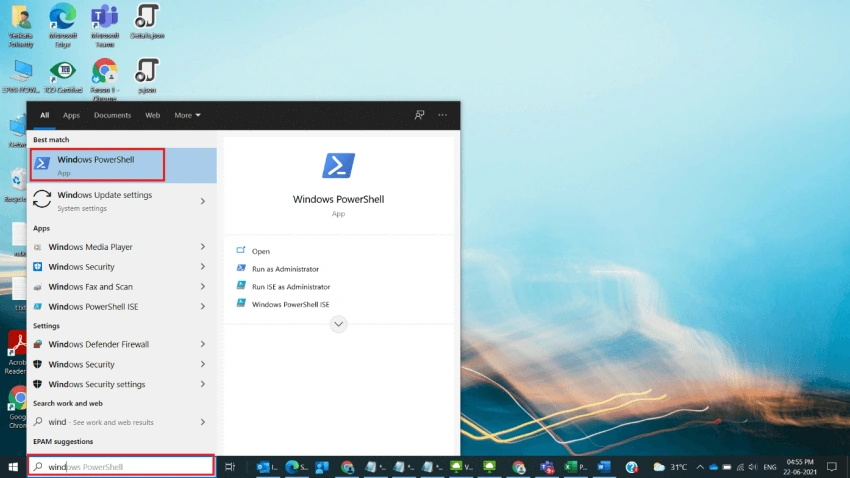Click the blue Get Help taskbar icon
Viewport: 850px width, 478px height.
[632, 467]
